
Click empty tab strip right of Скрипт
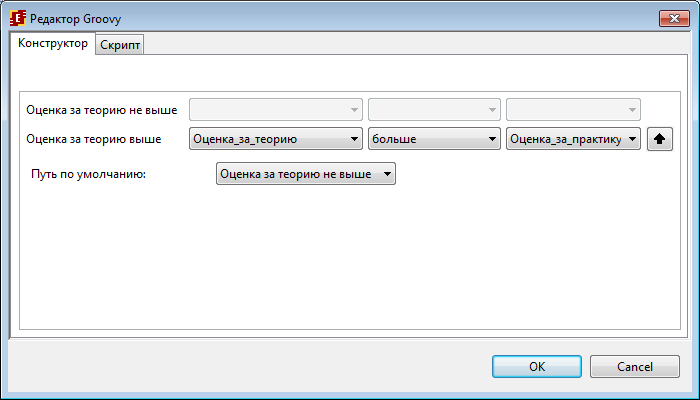coord(400,45)
